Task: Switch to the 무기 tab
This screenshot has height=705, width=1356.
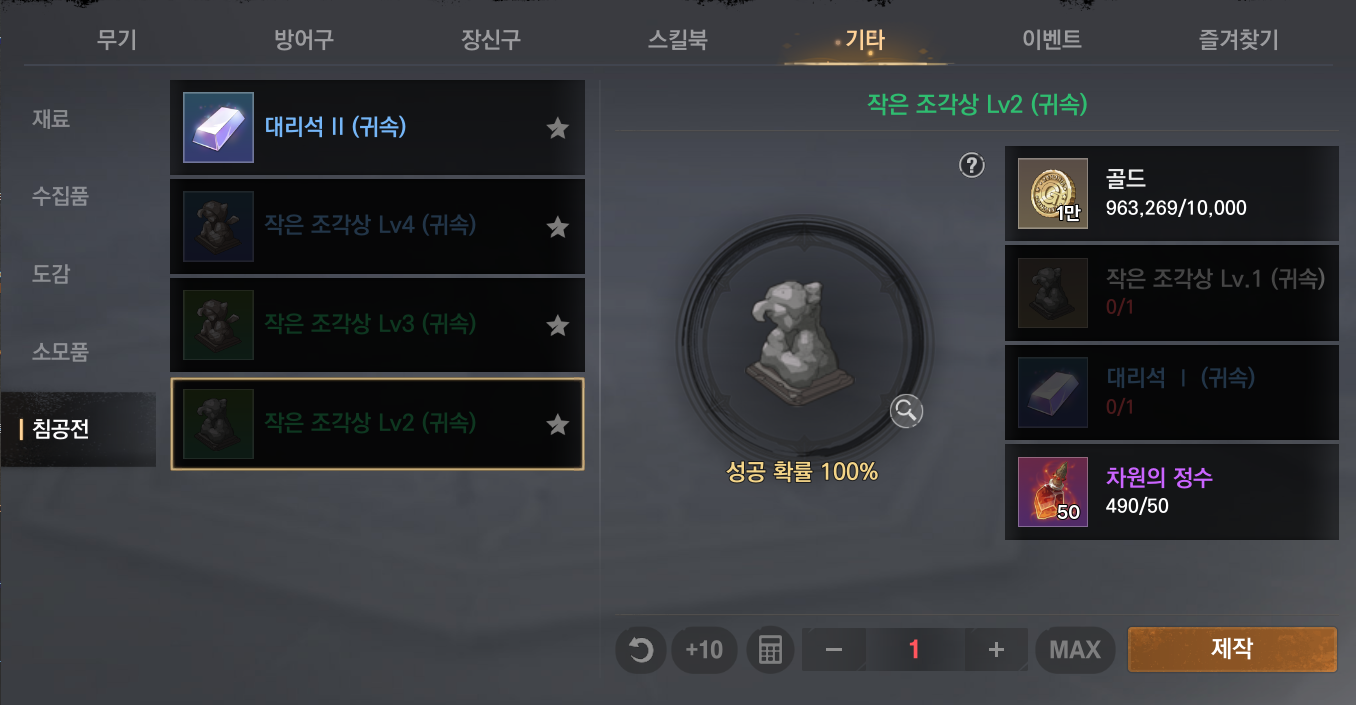Action: click(117, 41)
